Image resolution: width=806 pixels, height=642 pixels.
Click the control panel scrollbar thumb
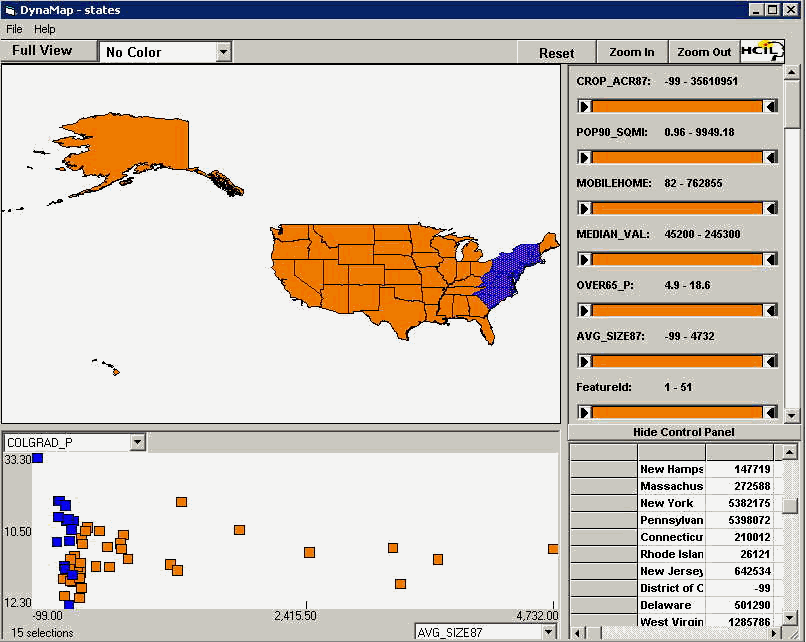click(792, 103)
